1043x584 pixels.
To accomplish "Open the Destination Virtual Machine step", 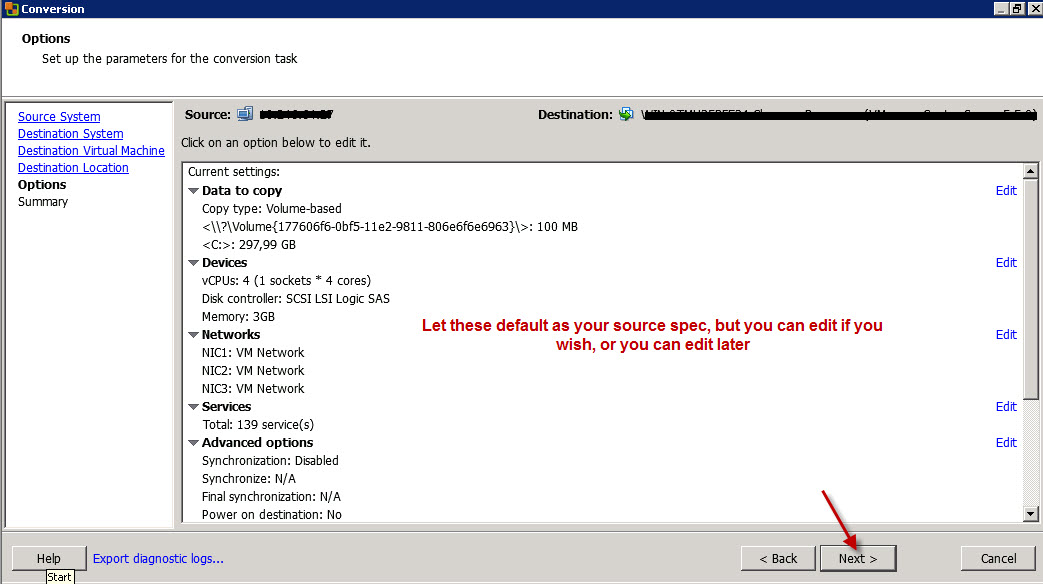I will click(91, 150).
